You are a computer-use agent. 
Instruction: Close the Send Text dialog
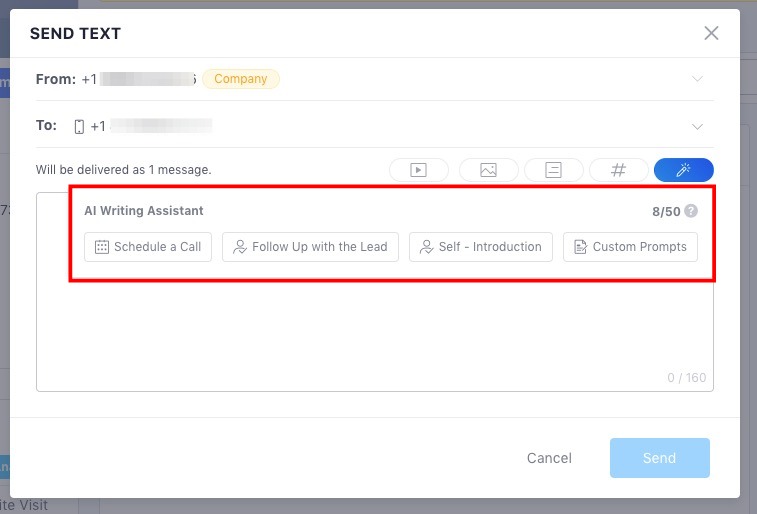(x=711, y=33)
